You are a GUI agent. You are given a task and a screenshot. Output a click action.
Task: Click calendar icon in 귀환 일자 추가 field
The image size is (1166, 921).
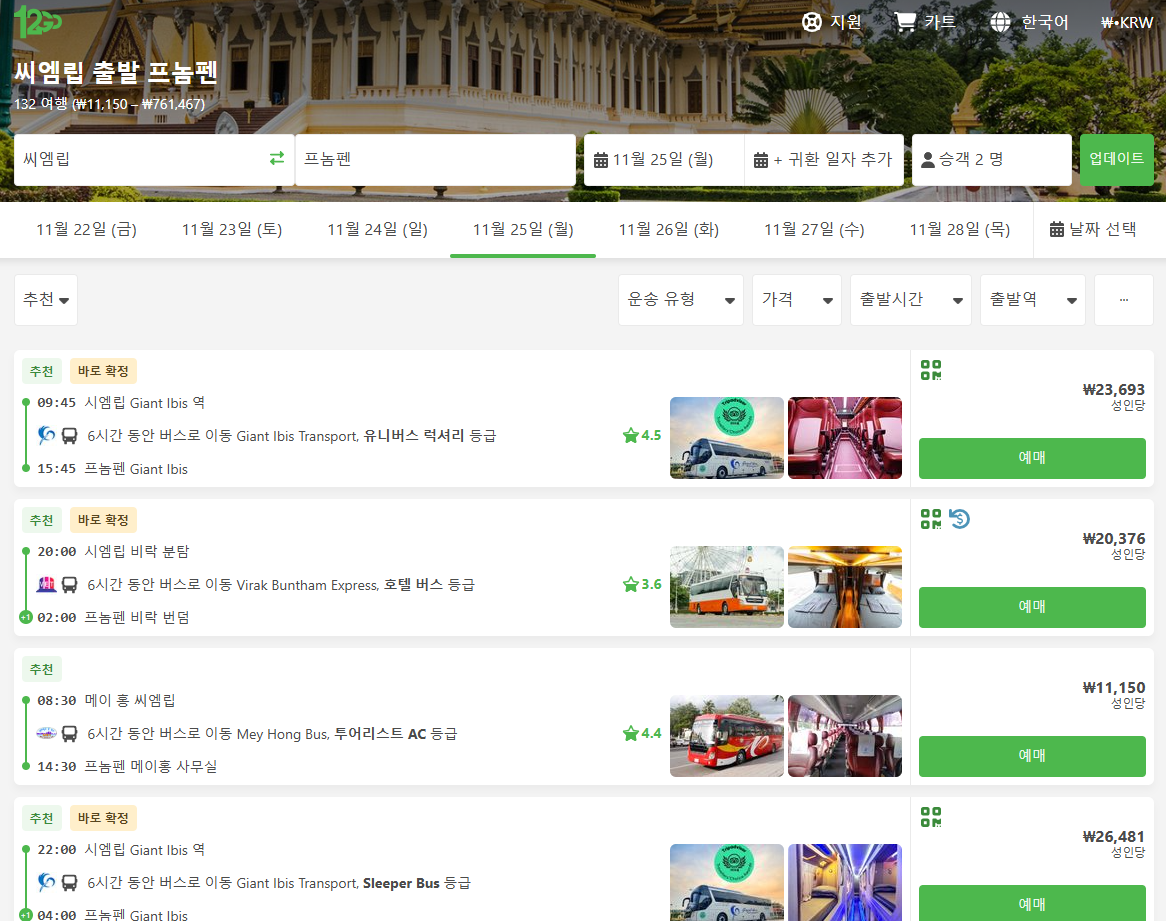coord(761,160)
